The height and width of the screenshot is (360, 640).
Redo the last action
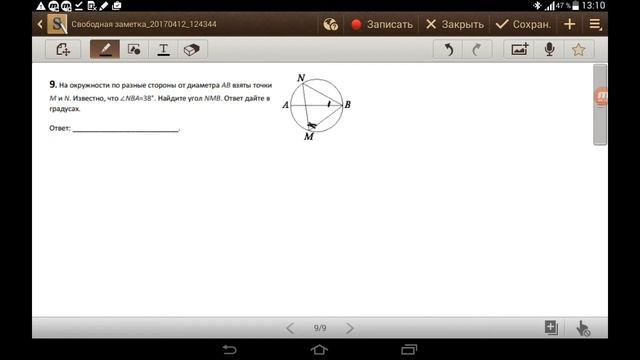[477, 49]
